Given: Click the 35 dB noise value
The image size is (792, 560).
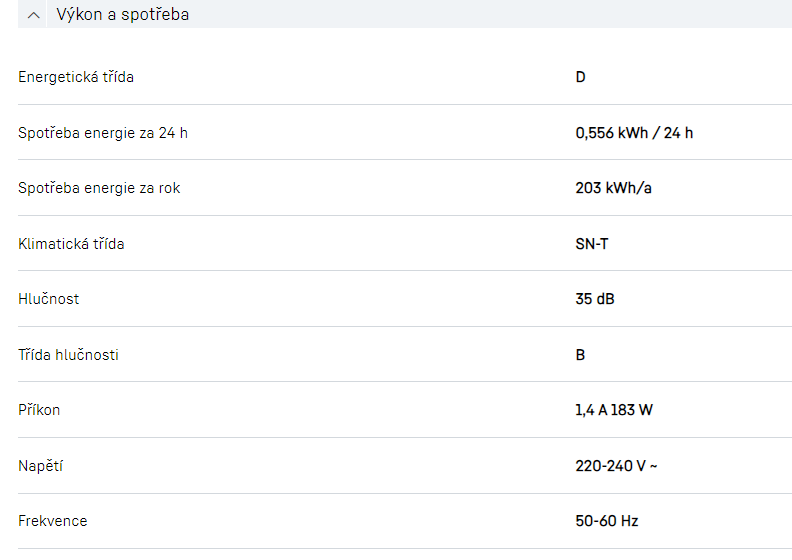Looking at the screenshot, I should [595, 299].
